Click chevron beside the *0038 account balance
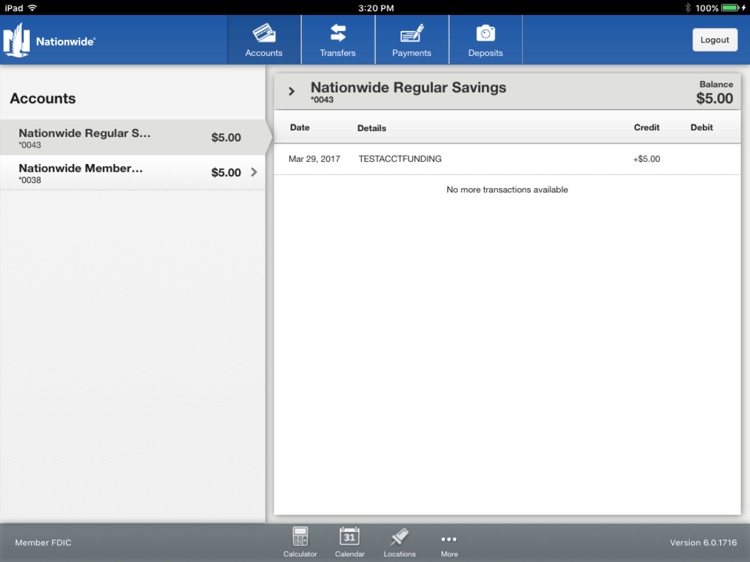This screenshot has height=562, width=750. [254, 172]
